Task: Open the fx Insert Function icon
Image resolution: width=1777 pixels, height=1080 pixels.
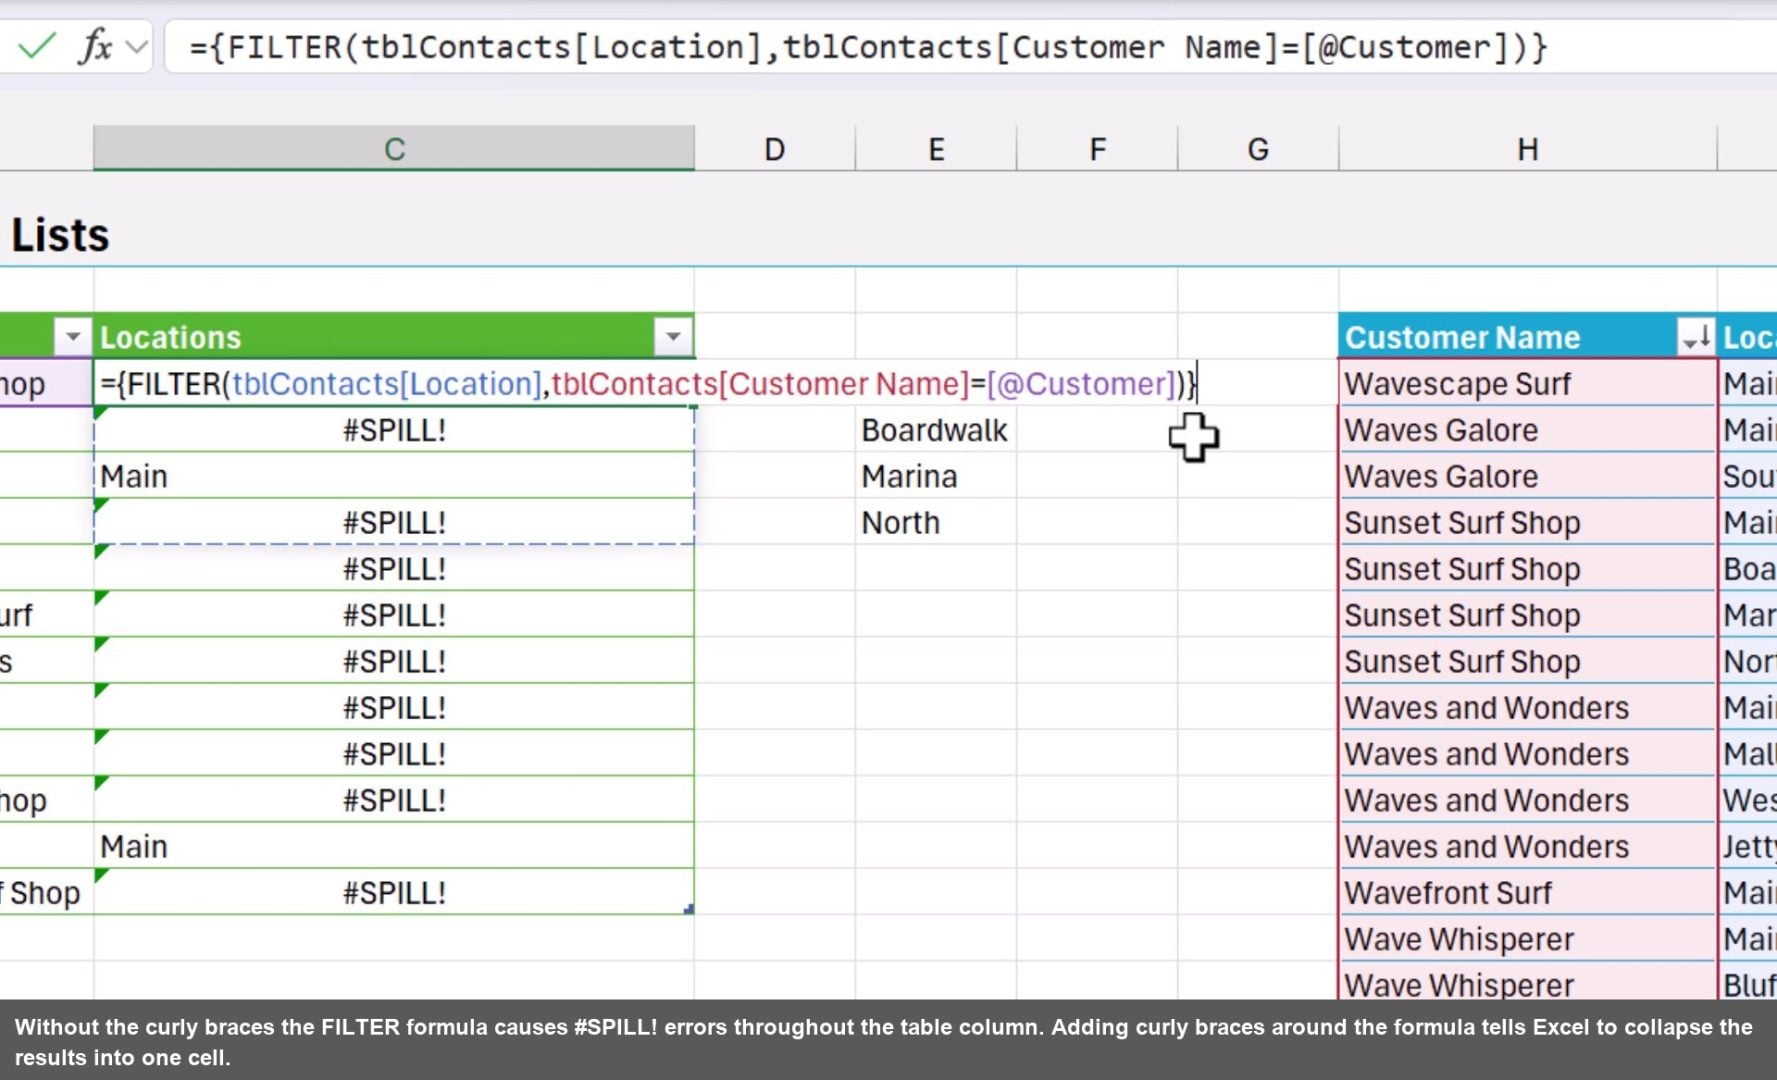Action: [95, 46]
